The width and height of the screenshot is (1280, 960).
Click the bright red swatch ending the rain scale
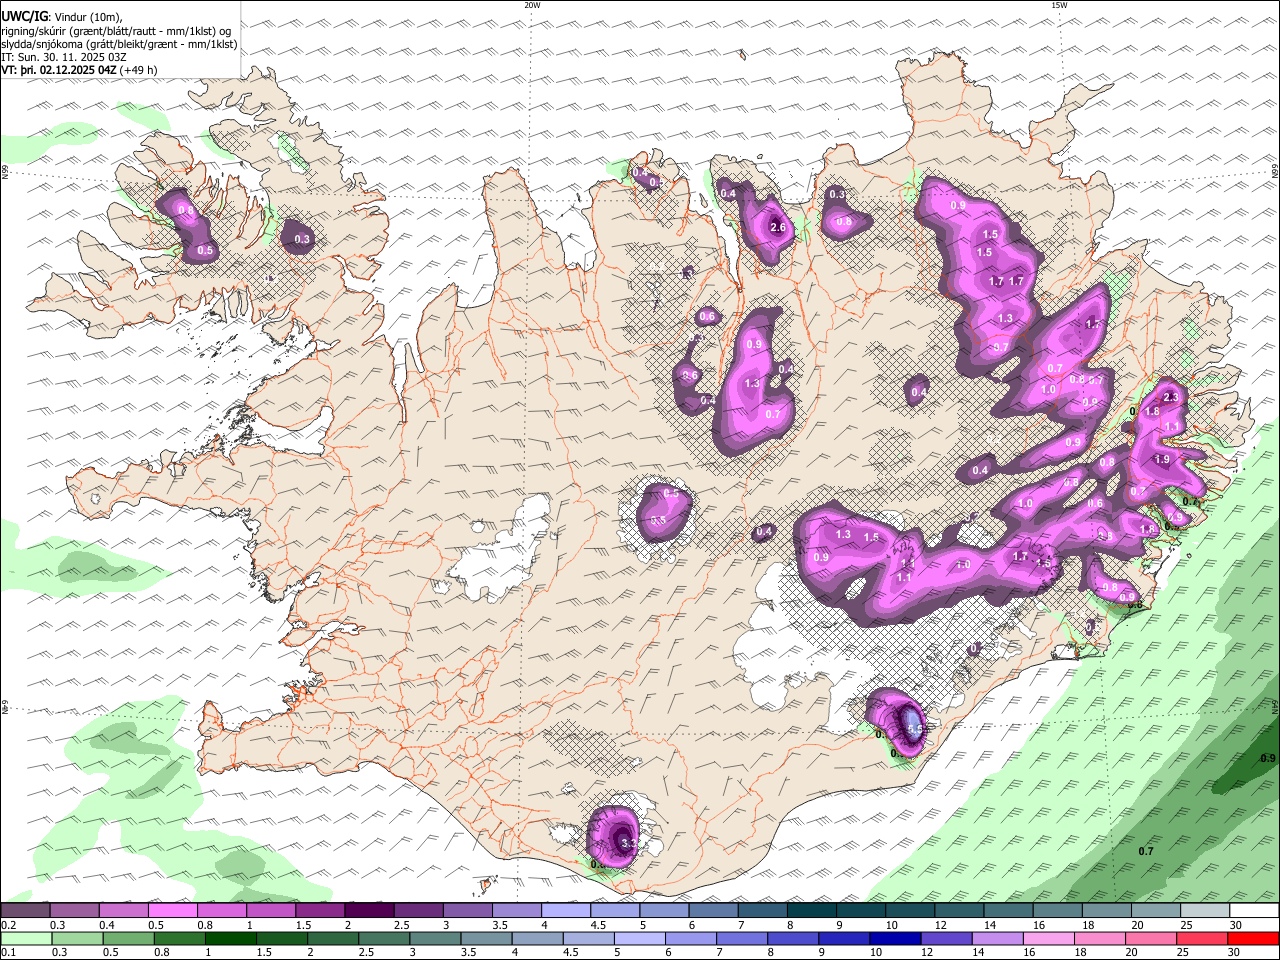pyautogui.click(x=1253, y=939)
